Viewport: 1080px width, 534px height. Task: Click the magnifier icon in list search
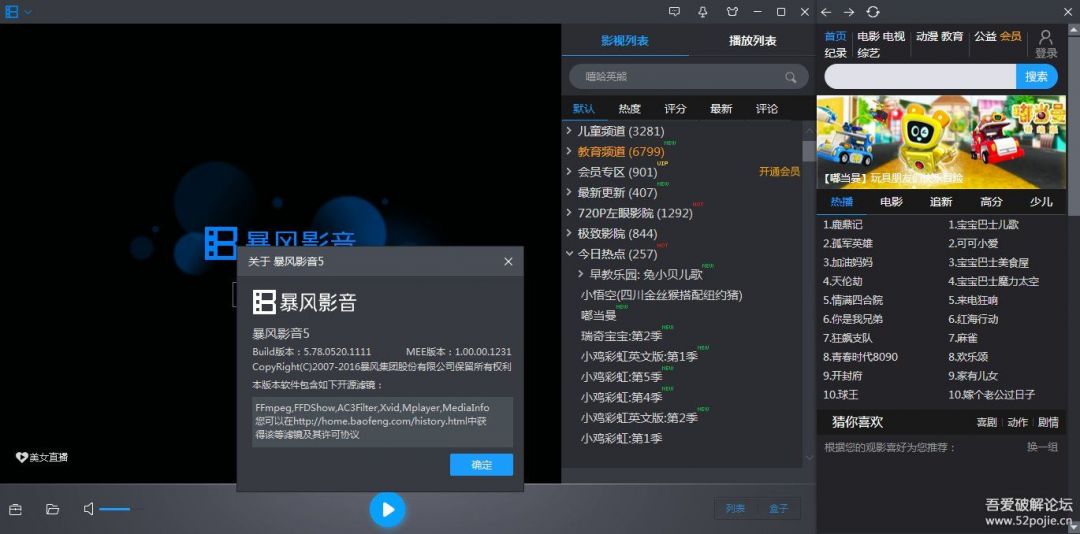791,77
